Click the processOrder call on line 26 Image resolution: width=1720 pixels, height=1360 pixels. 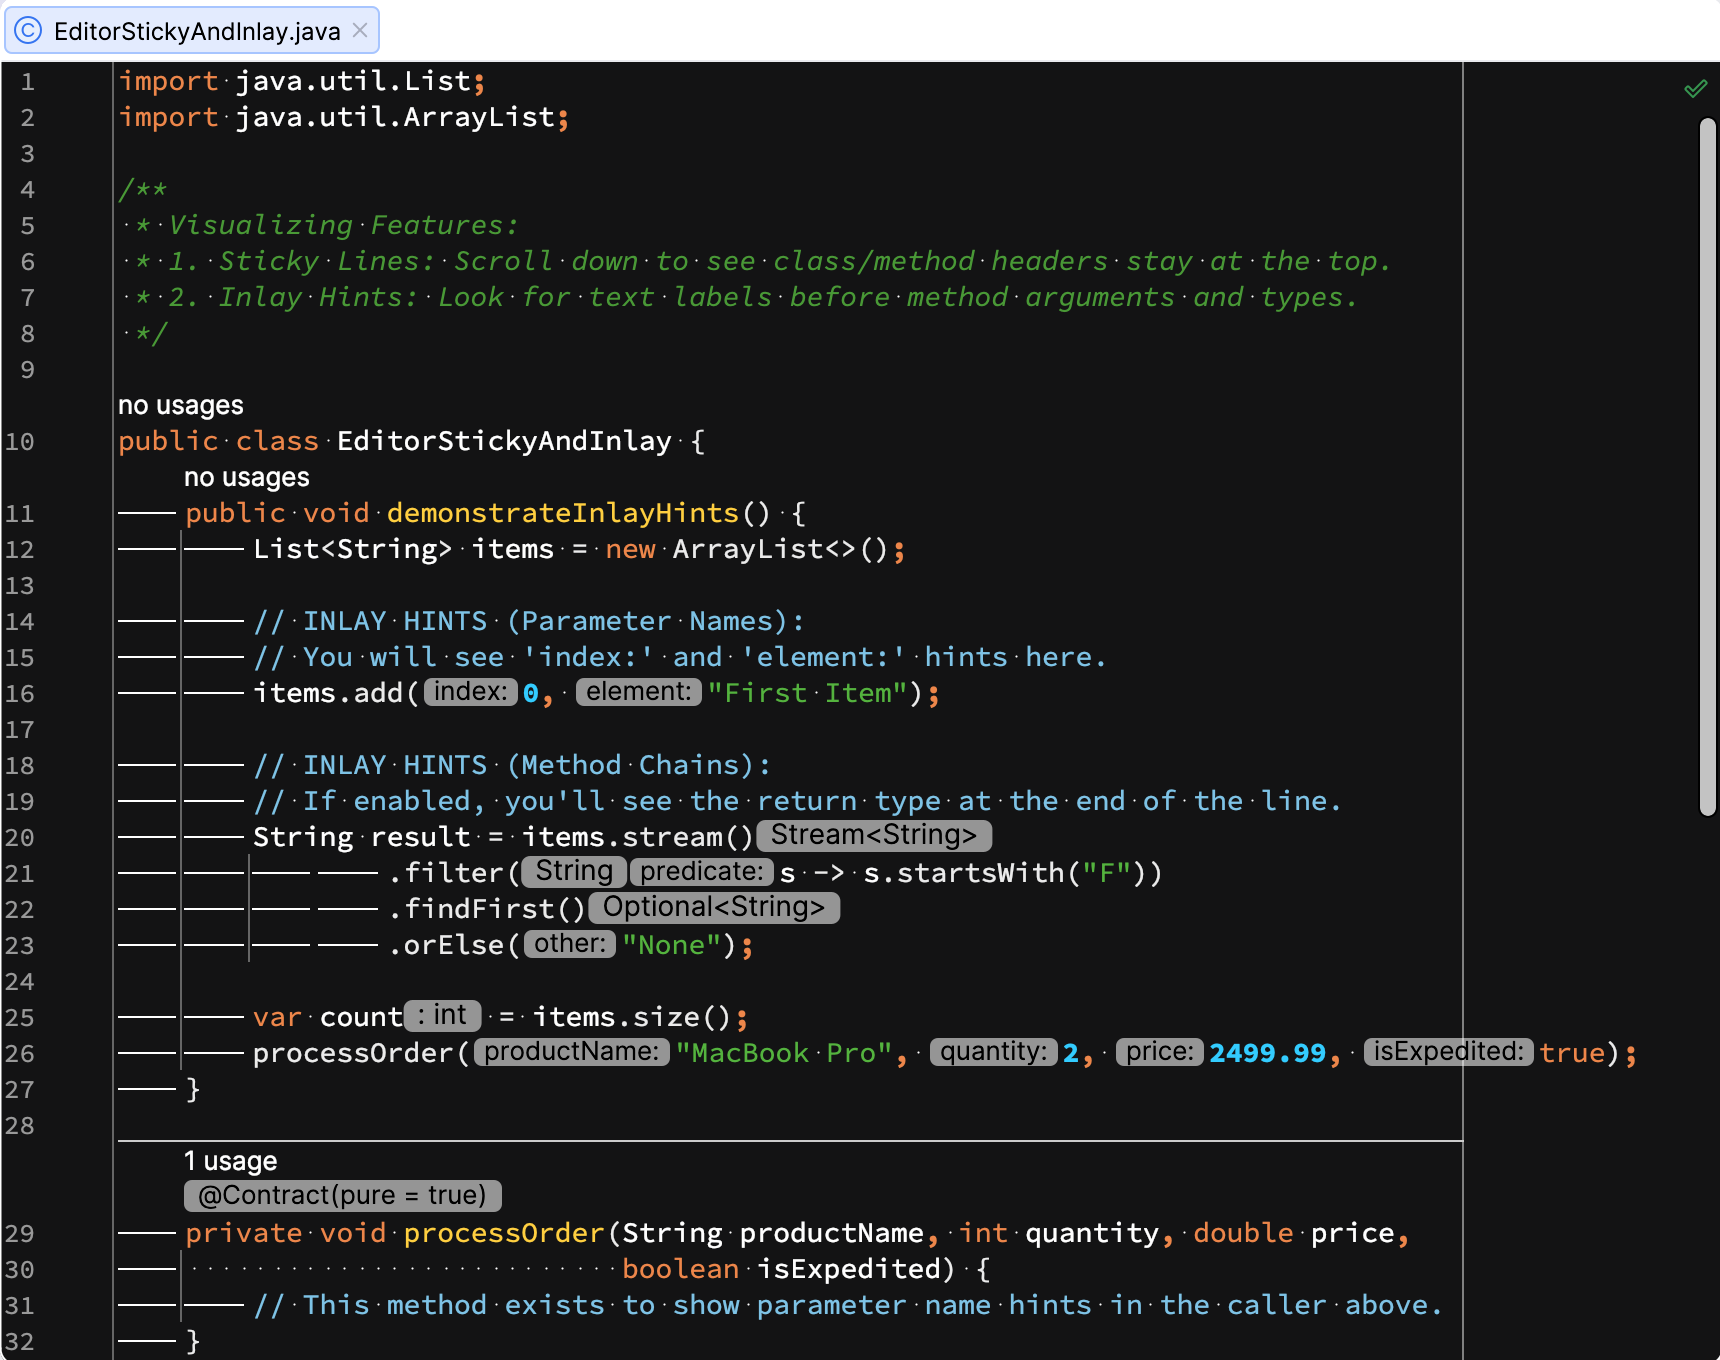353,1053
